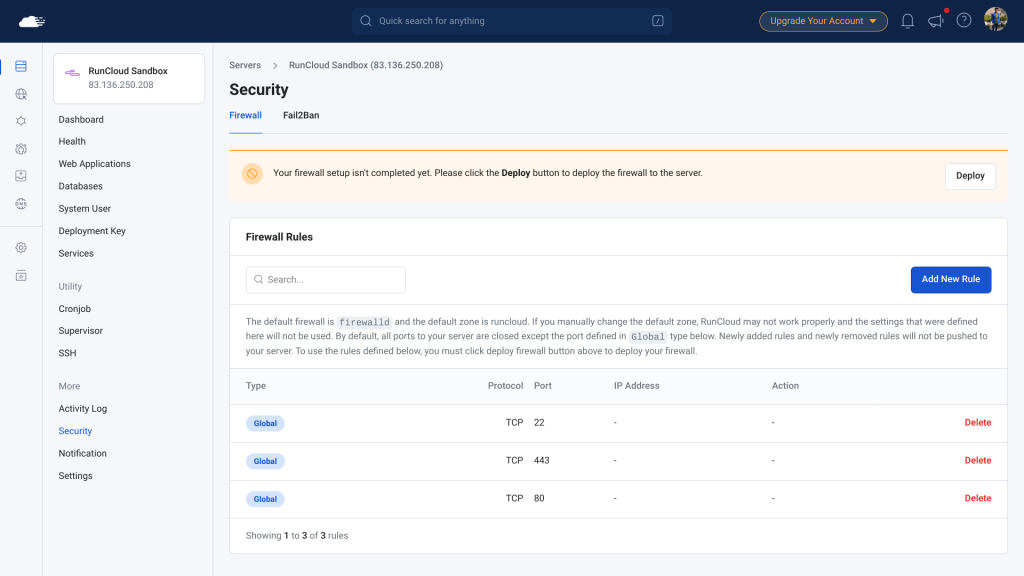Open Notification menu item
Viewport: 1024px width, 576px height.
tap(82, 453)
